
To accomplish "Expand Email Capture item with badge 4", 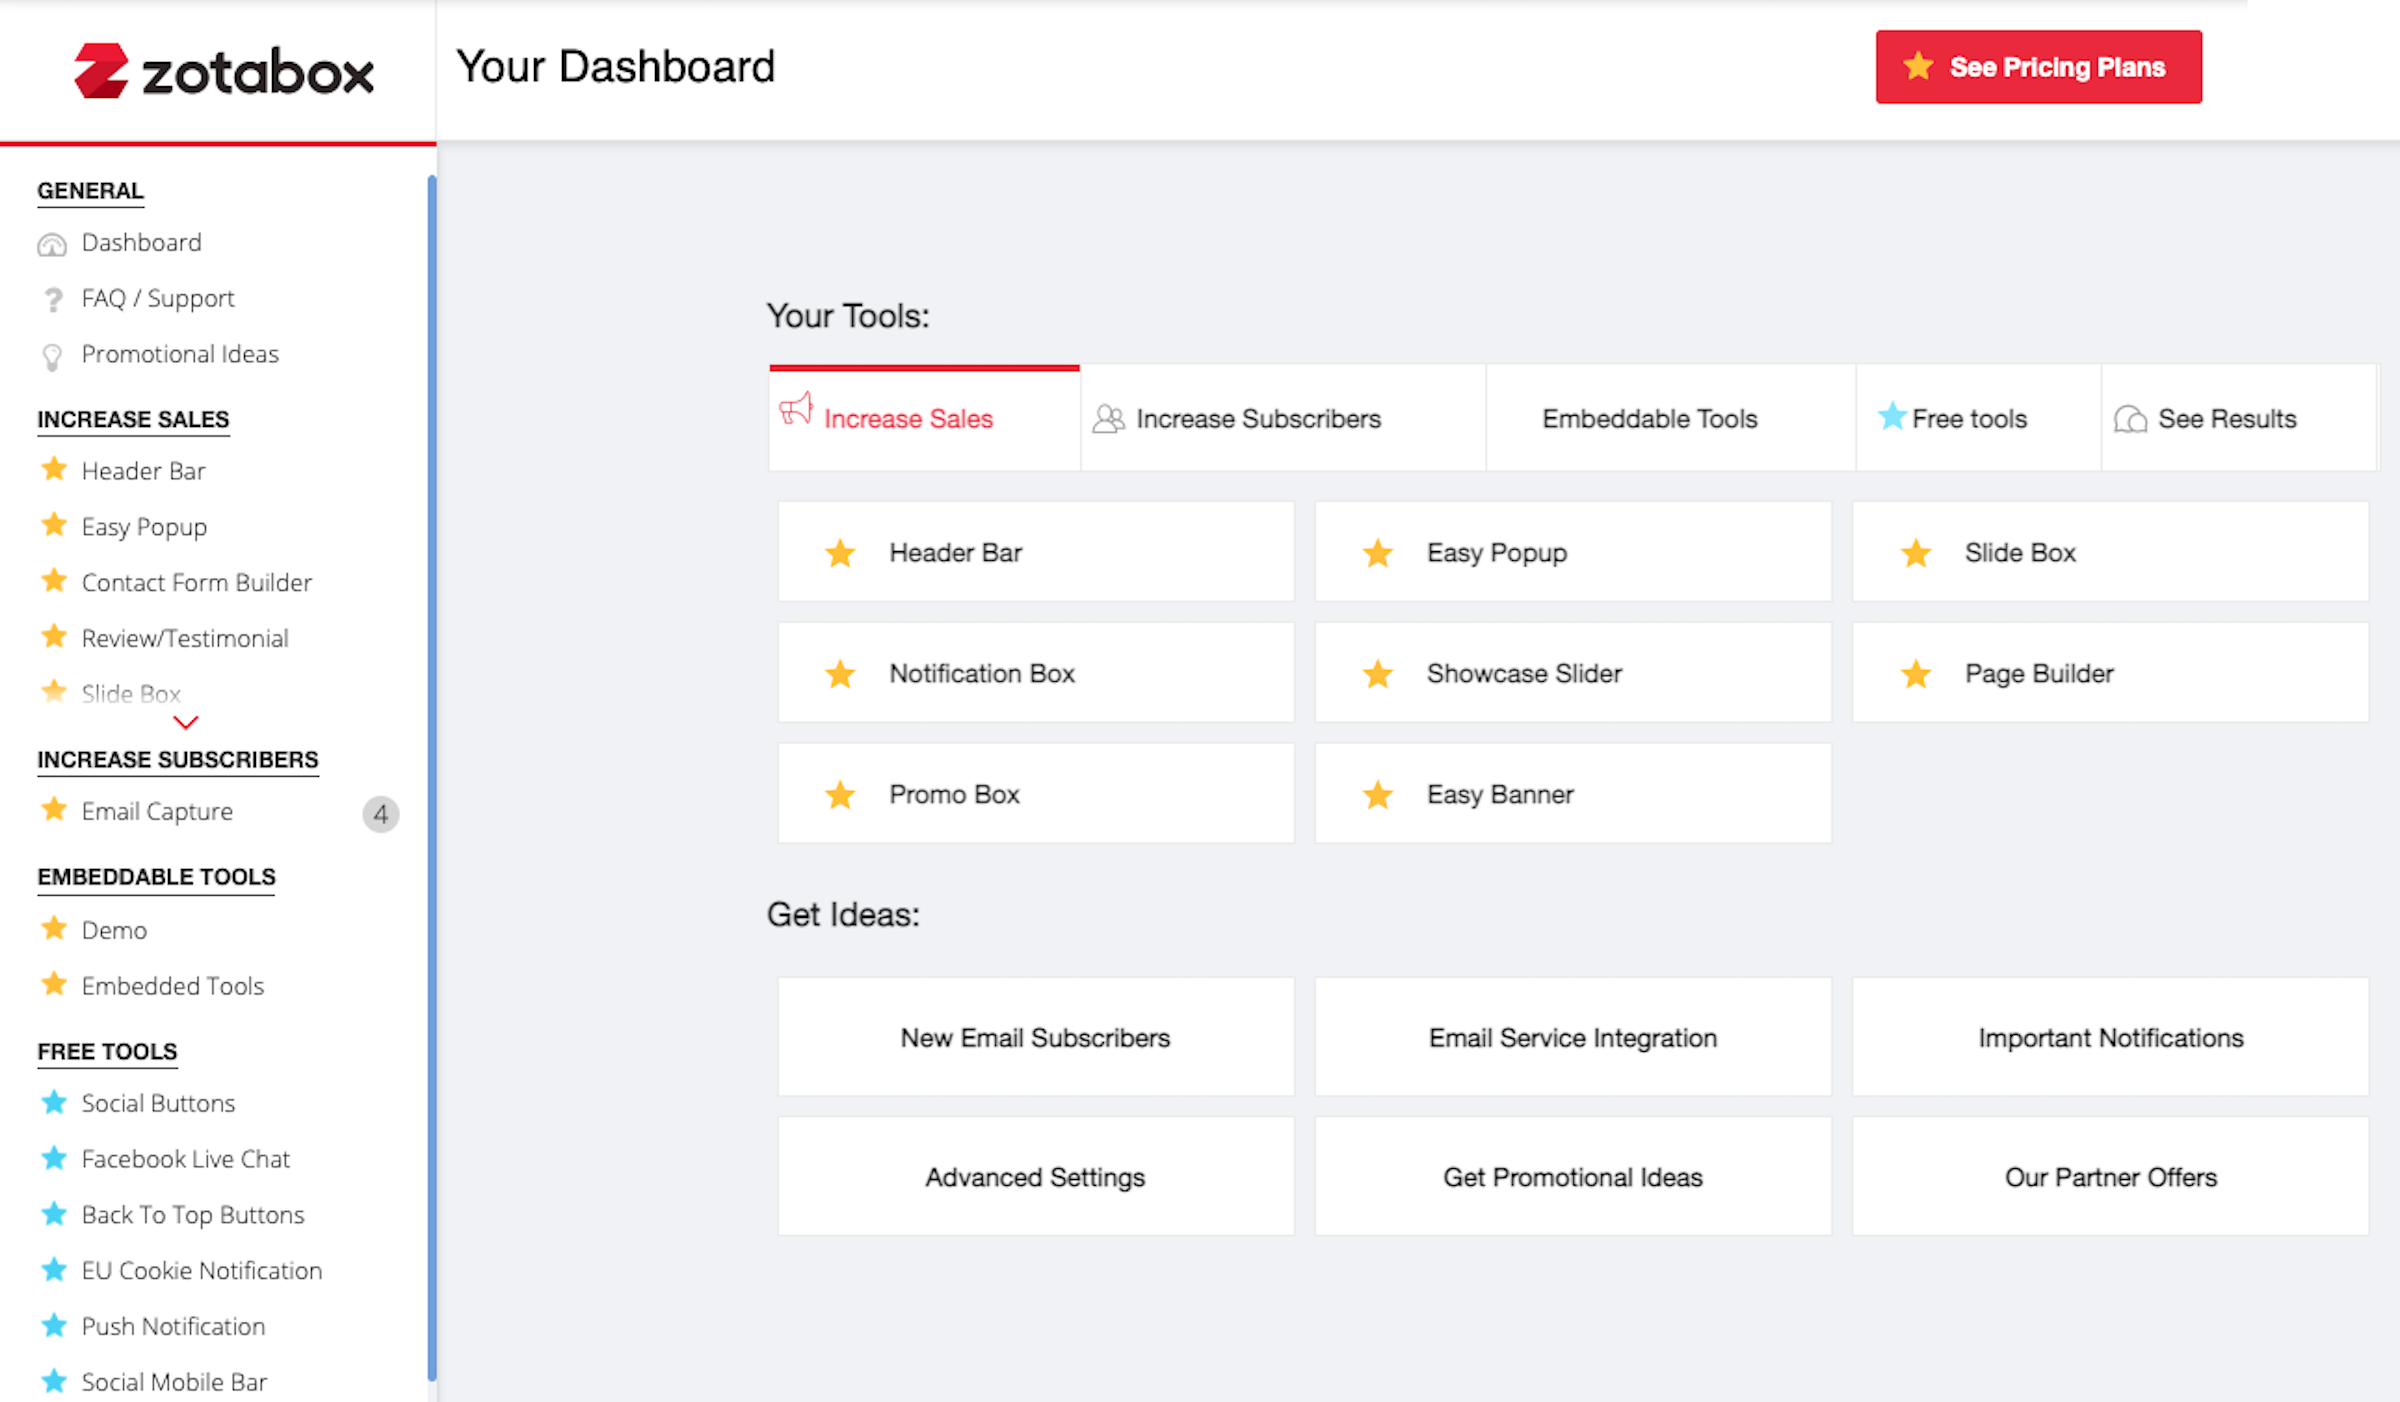I will (157, 811).
